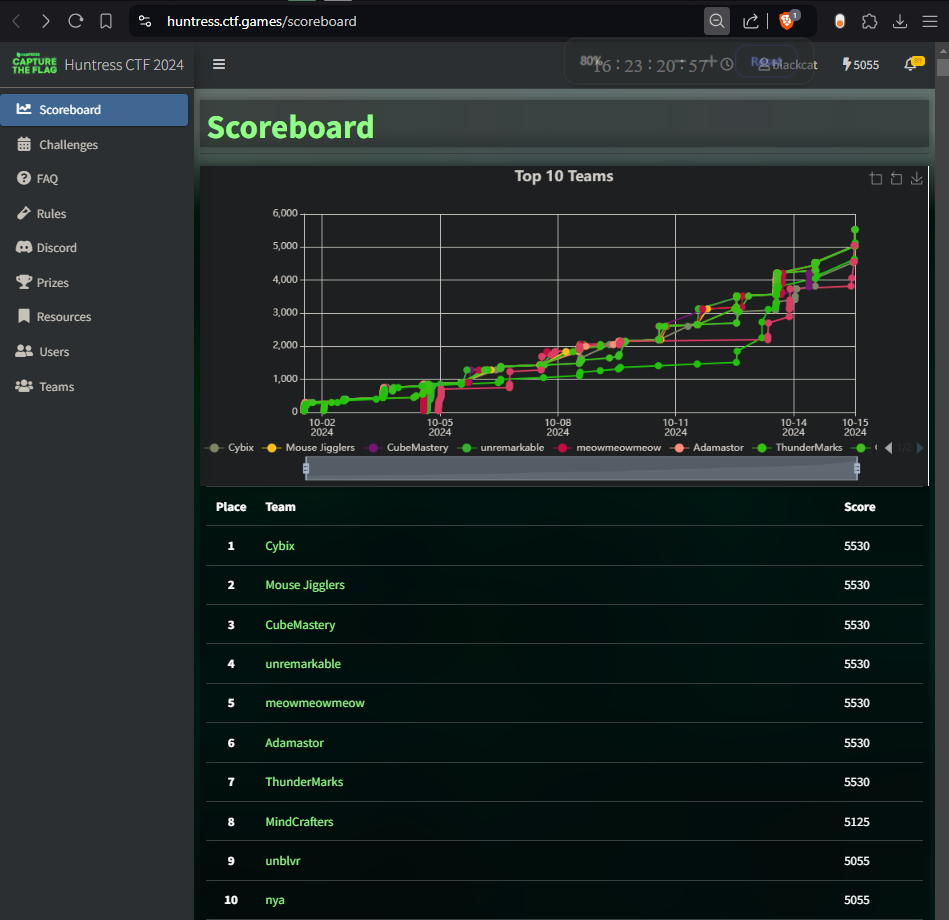949x920 pixels.
Task: Open ThunderMarks team link
Action: coord(304,782)
